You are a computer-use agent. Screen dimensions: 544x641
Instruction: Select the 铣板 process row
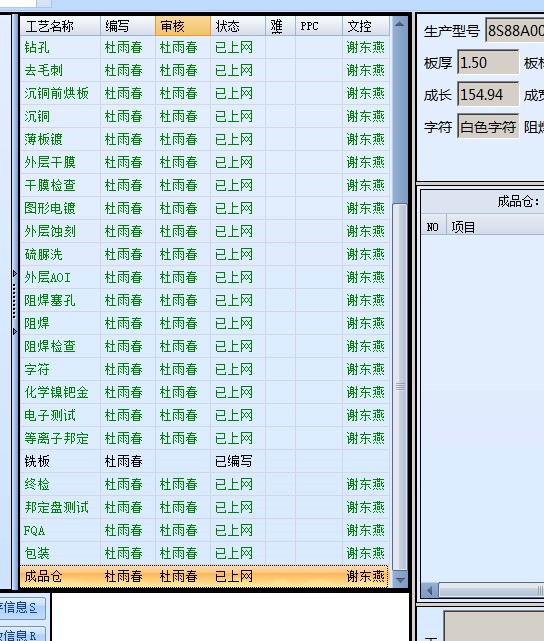click(x=205, y=462)
